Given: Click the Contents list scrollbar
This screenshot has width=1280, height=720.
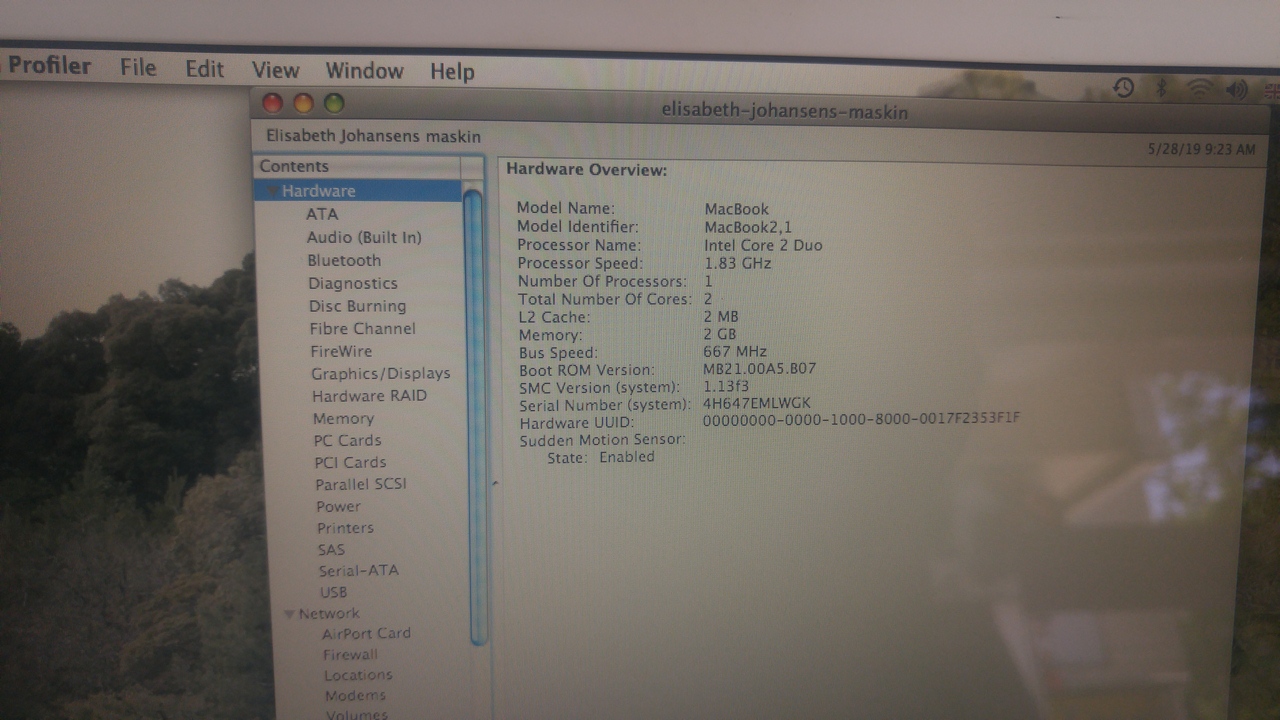Looking at the screenshot, I should 474,416.
